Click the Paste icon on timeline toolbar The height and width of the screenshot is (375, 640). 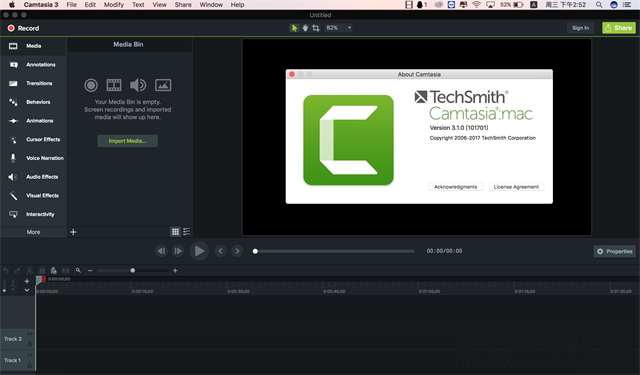(53, 271)
